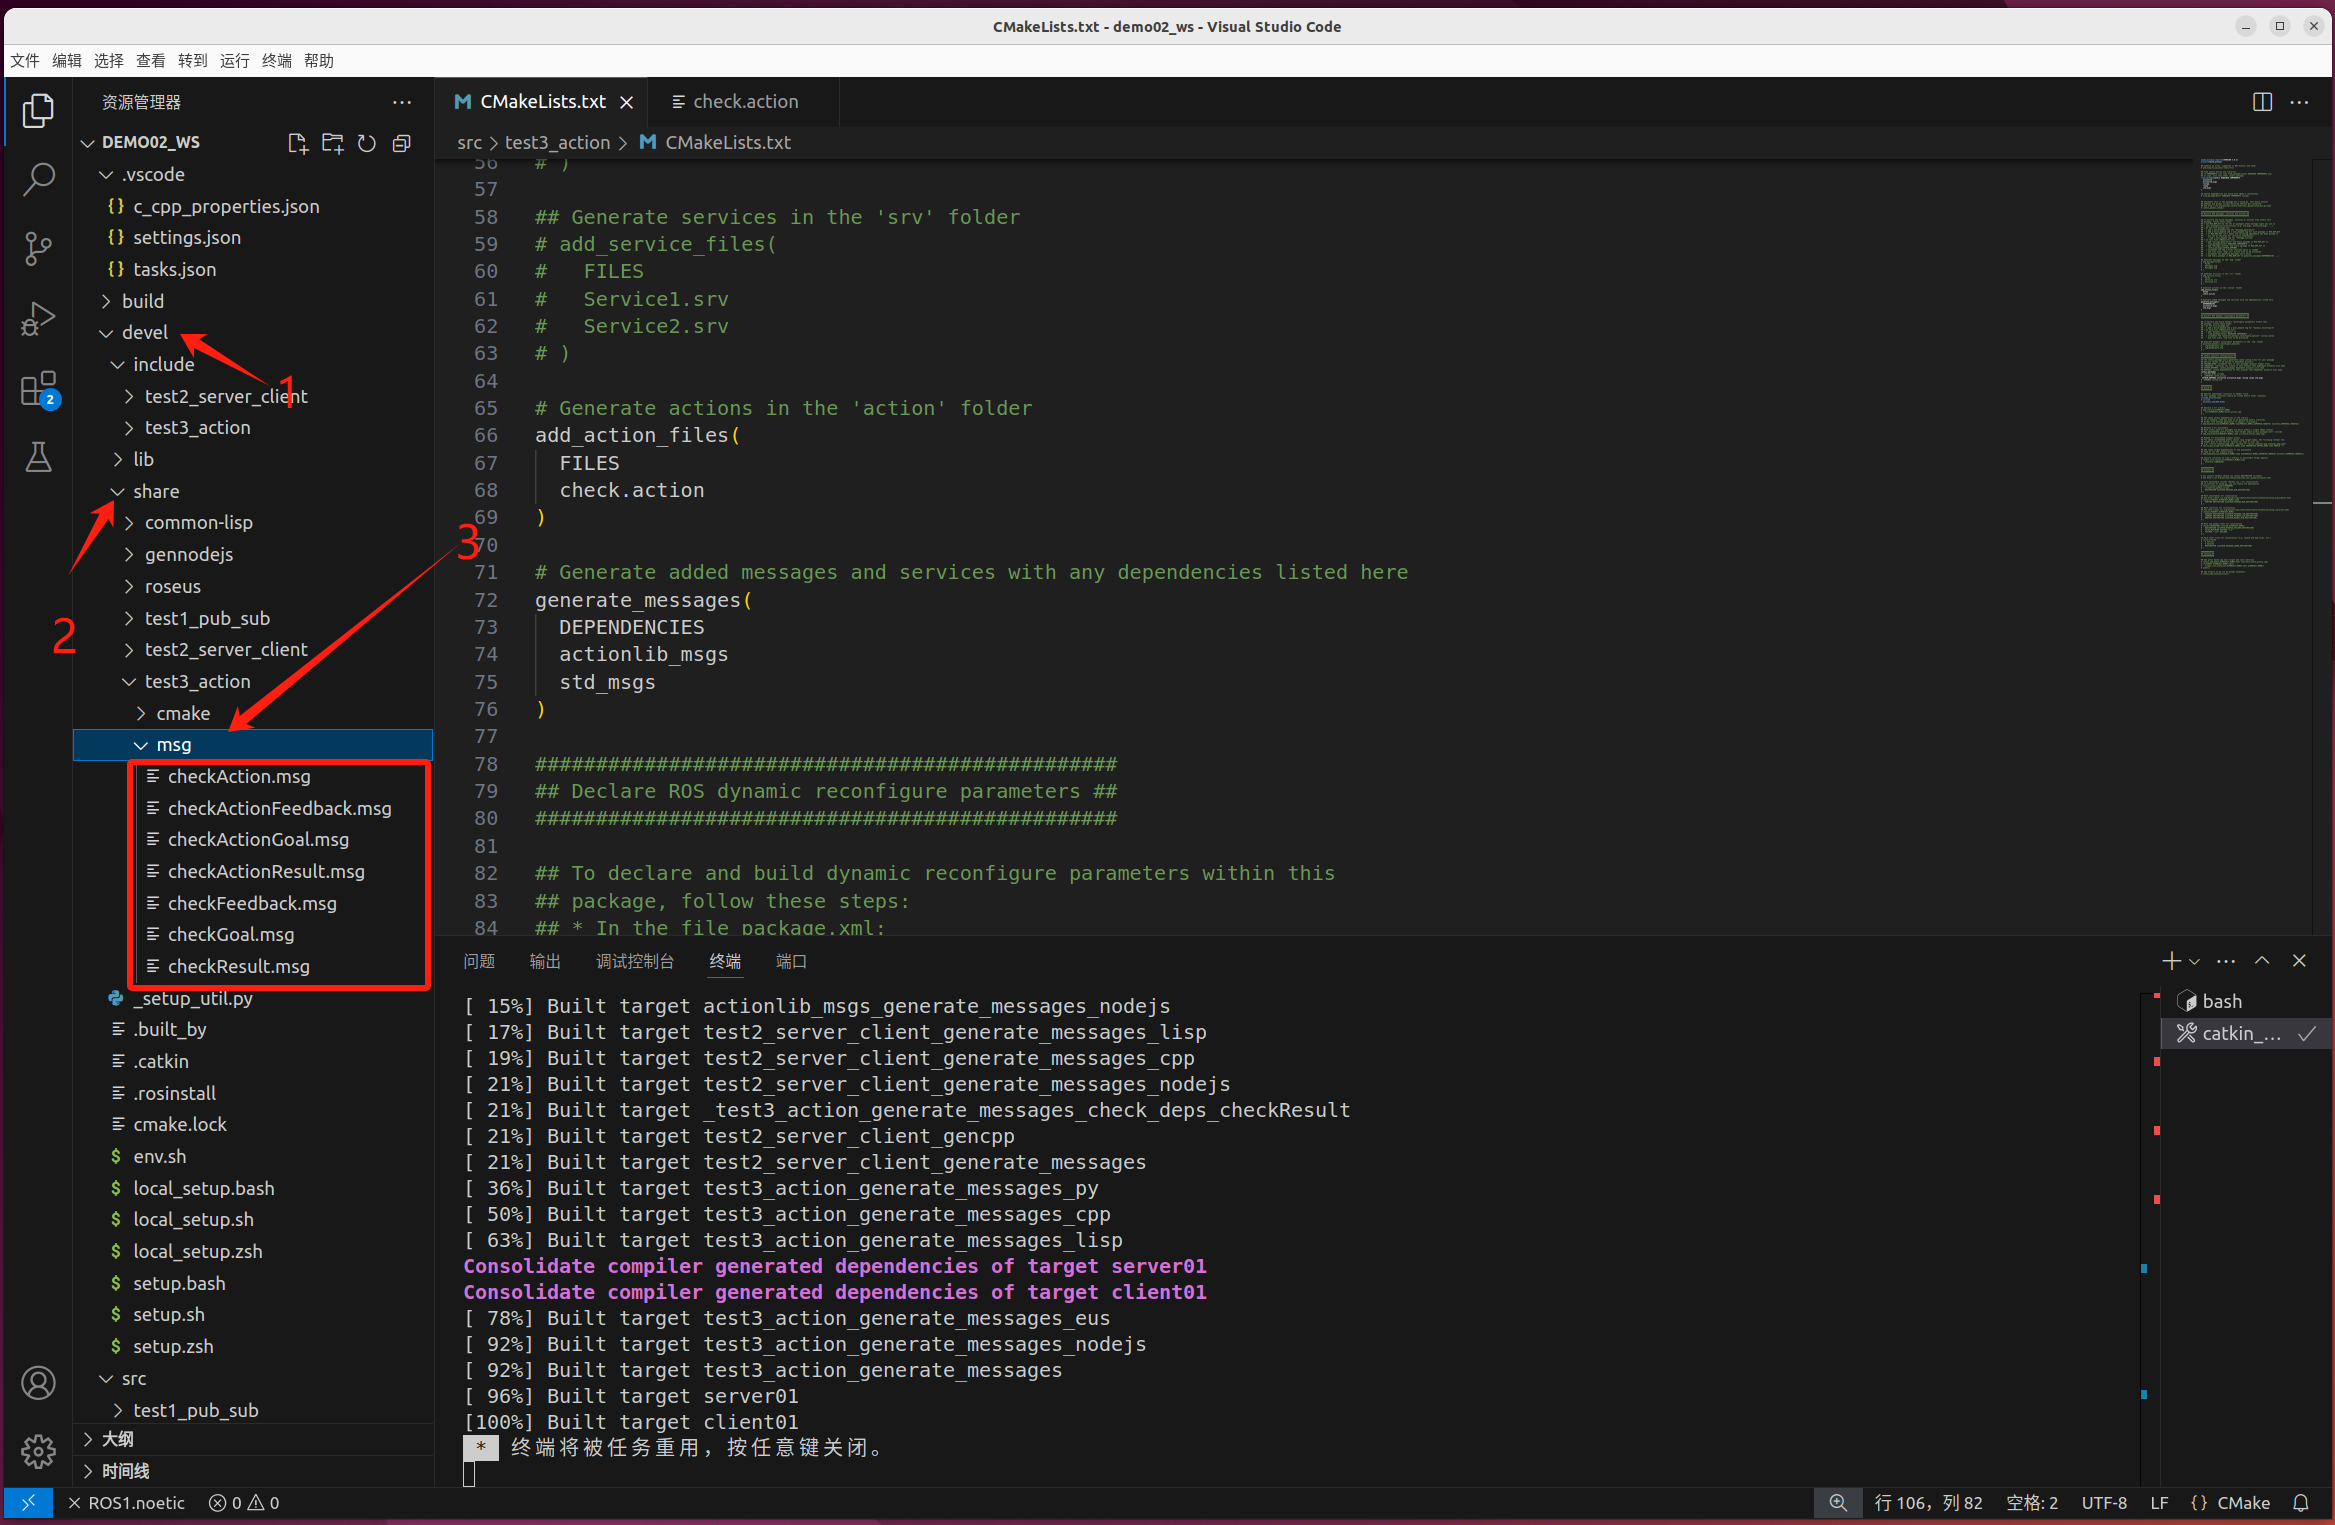Switch to check.action editor tab

[745, 102]
